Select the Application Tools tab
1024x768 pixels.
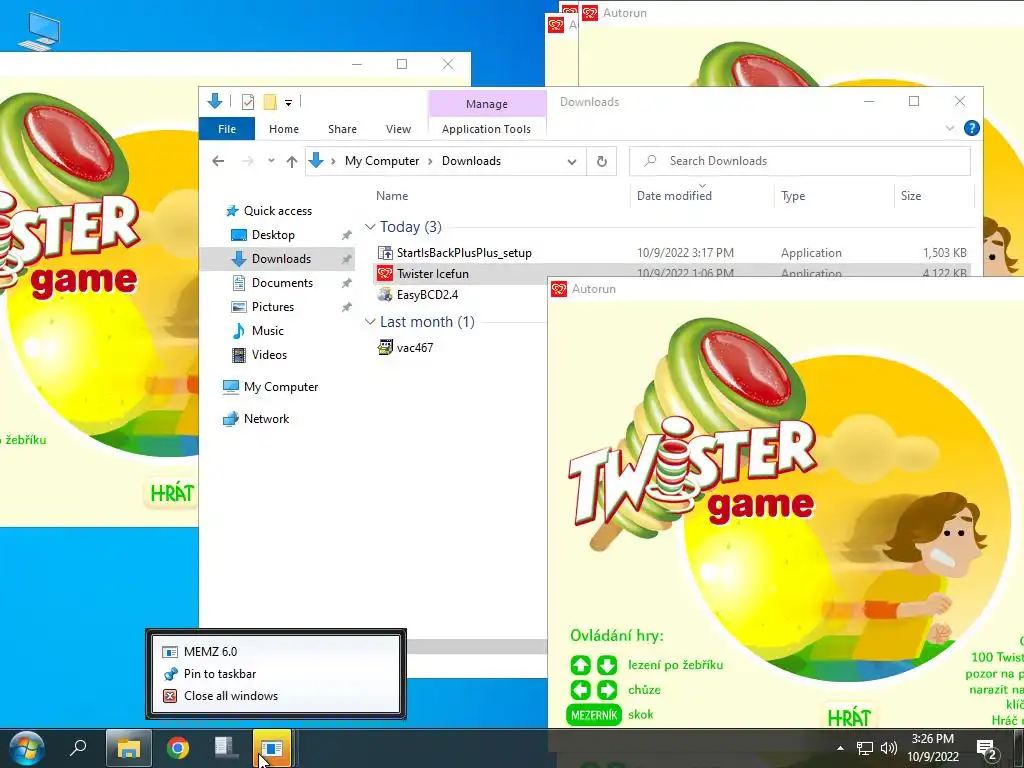pos(486,129)
